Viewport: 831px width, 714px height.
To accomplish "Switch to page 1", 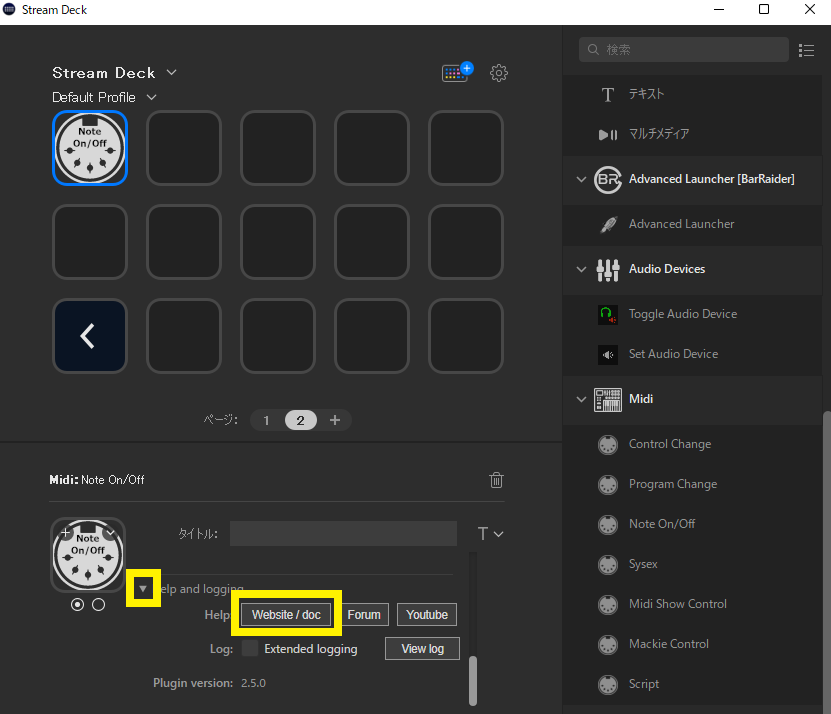I will click(266, 420).
